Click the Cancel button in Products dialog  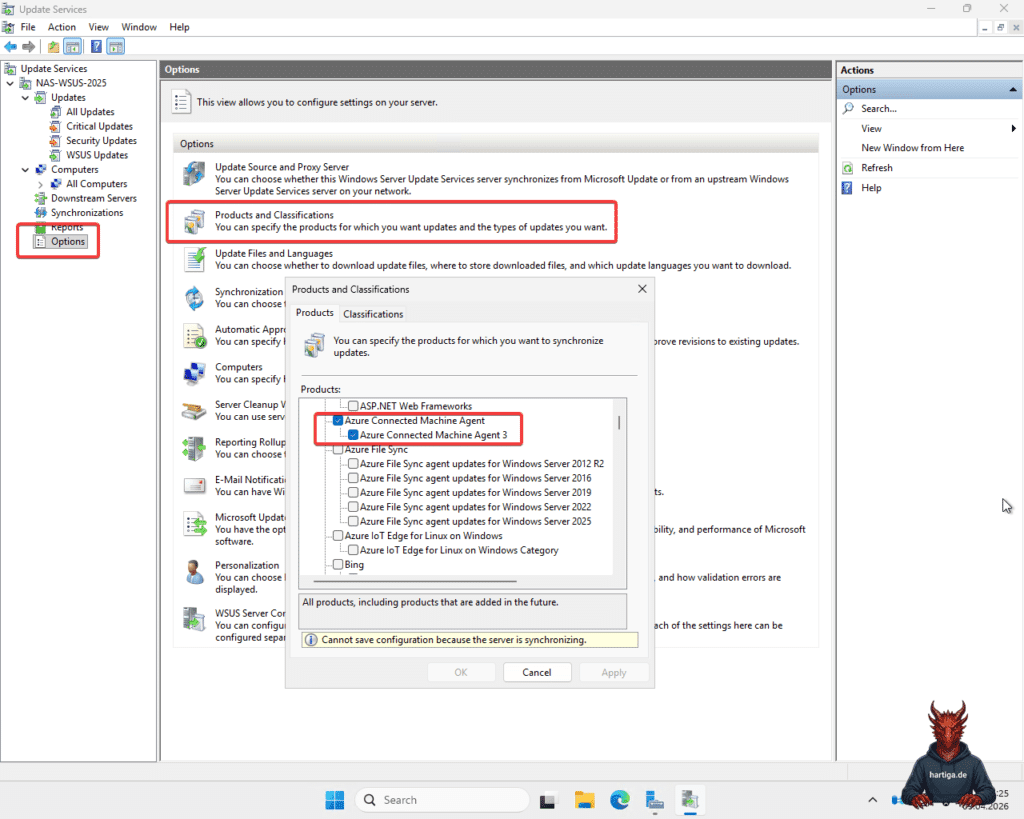tap(537, 672)
